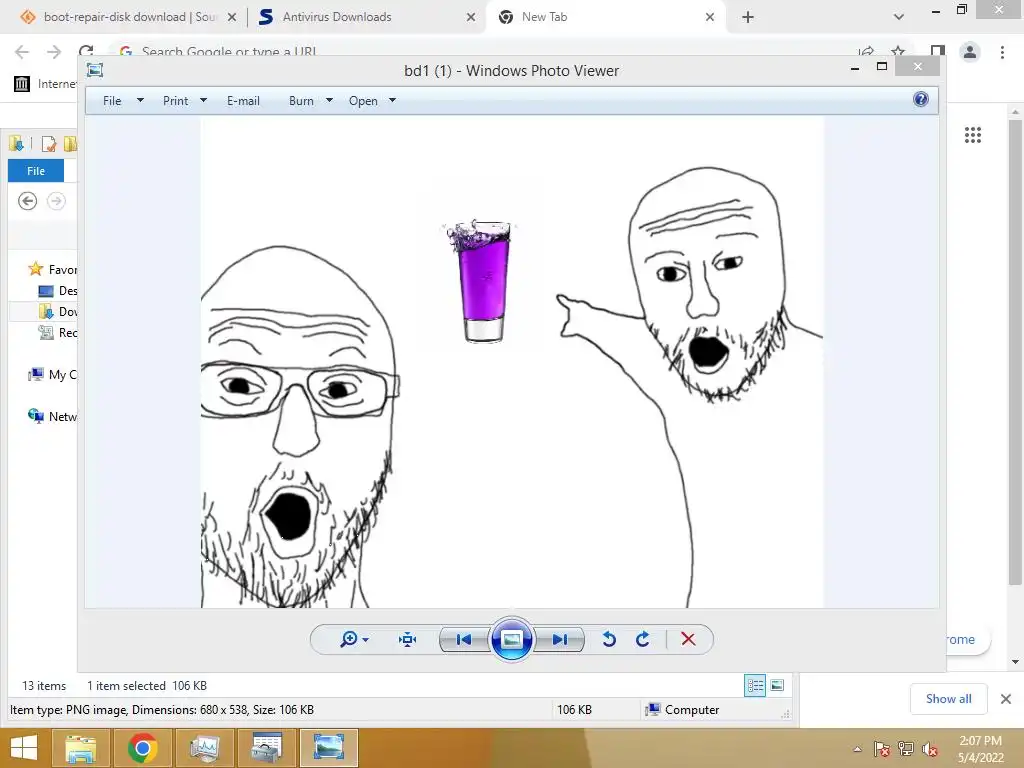
Task: Bookmark page with star icon
Action: [x=898, y=51]
